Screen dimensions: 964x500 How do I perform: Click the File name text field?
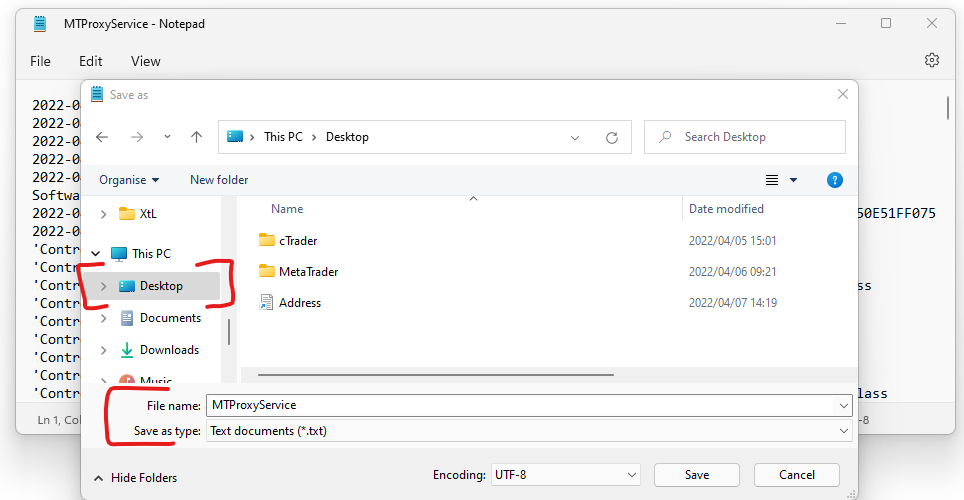(x=521, y=405)
